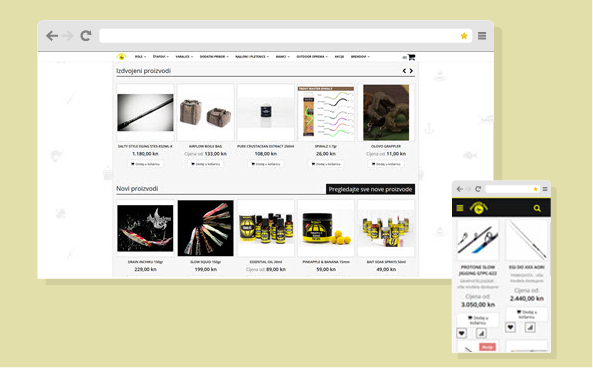Screen dimensions: 593x368
Task: Click 'Pregledajte sve nove proizvode' button
Action: [x=370, y=189]
